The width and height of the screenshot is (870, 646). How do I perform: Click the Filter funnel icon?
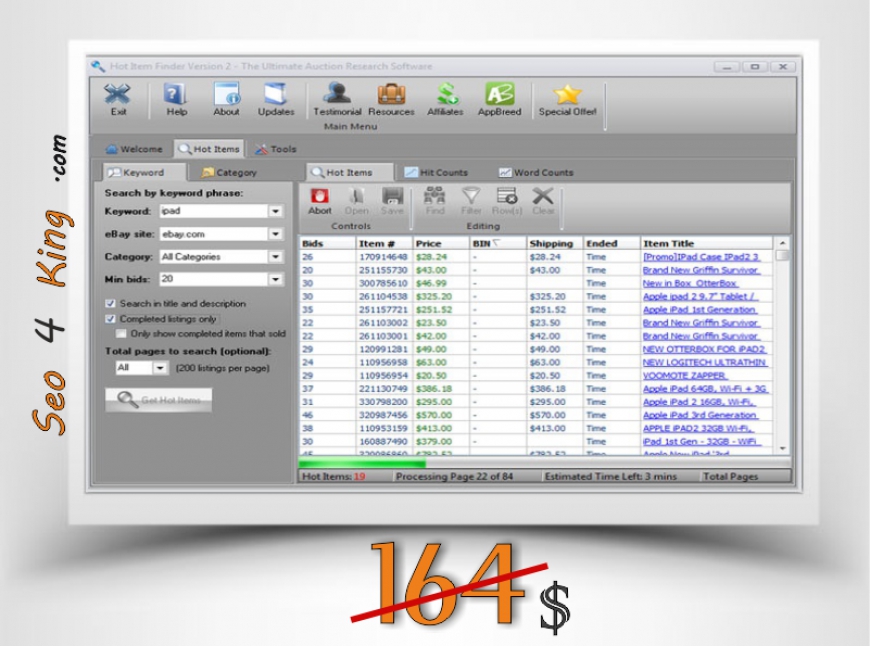(x=471, y=196)
